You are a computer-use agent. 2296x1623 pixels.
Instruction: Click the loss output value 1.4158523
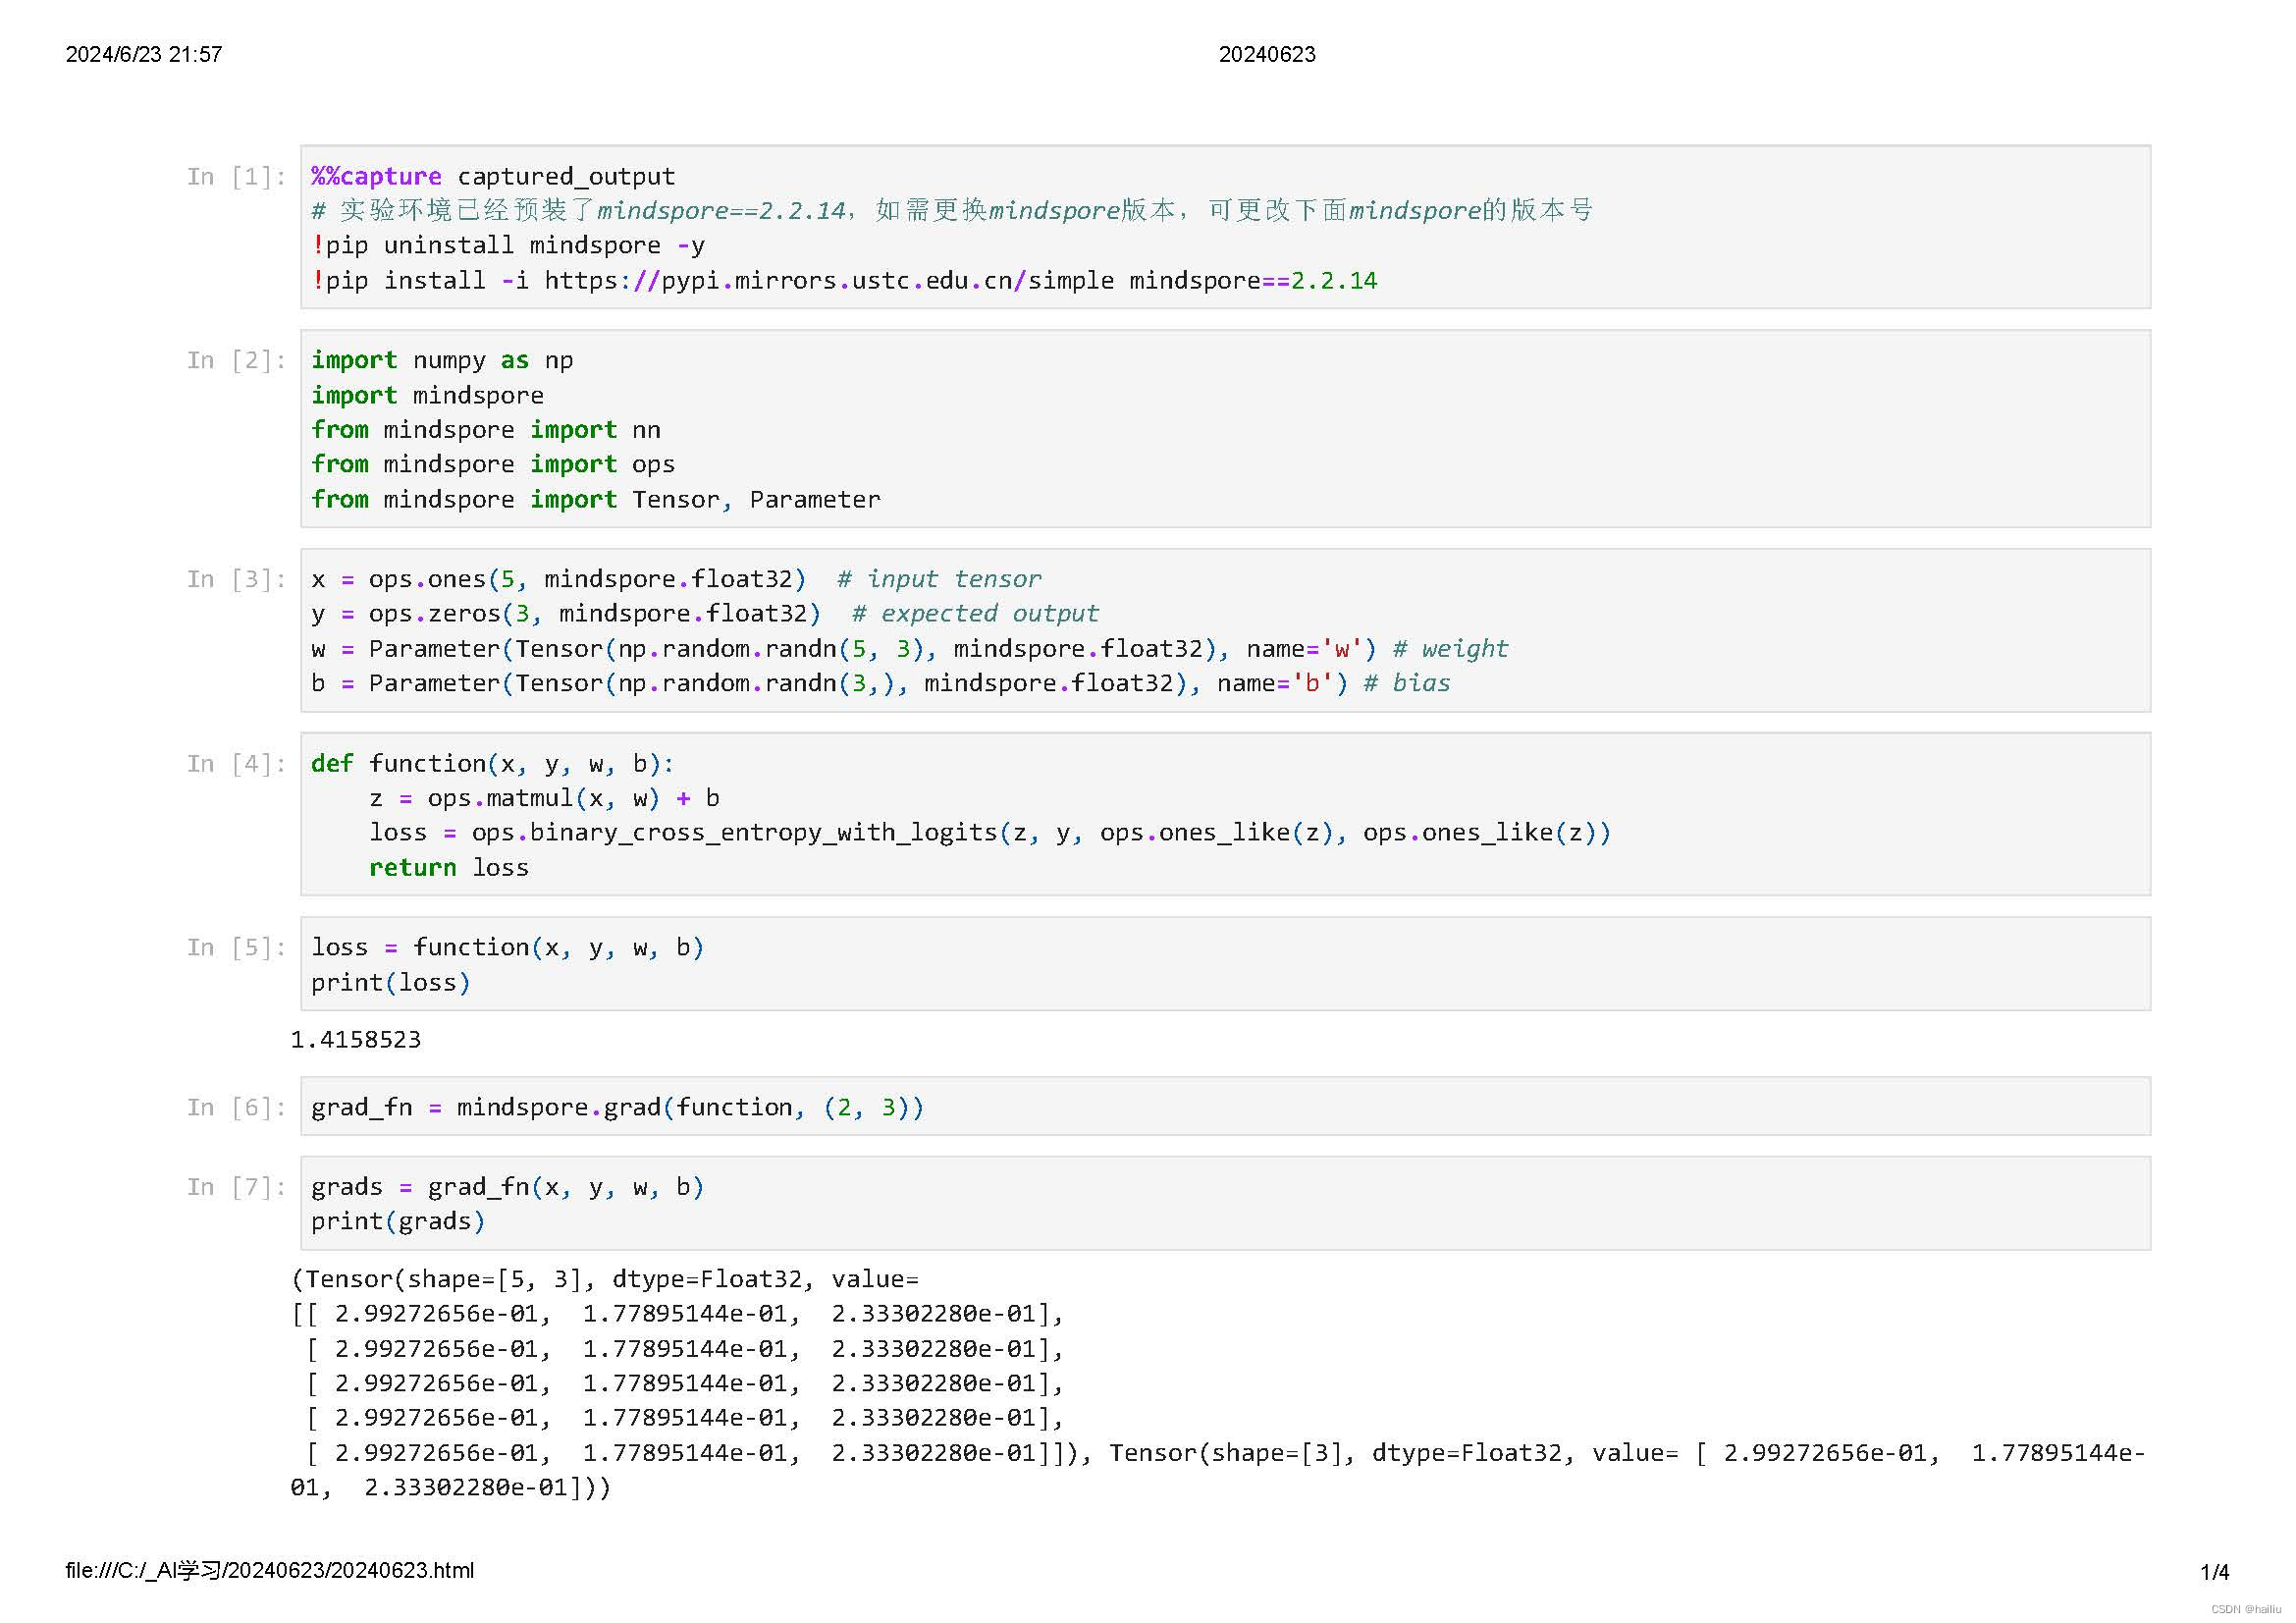[356, 1040]
